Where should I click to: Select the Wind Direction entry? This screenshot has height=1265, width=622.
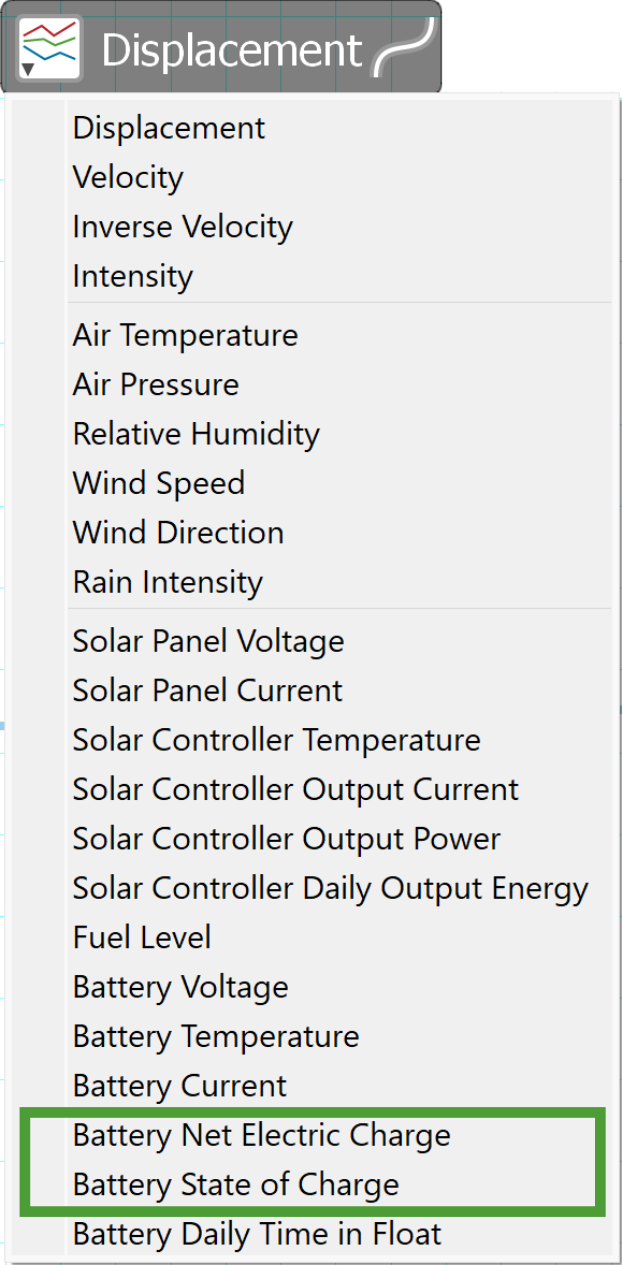(x=340, y=531)
